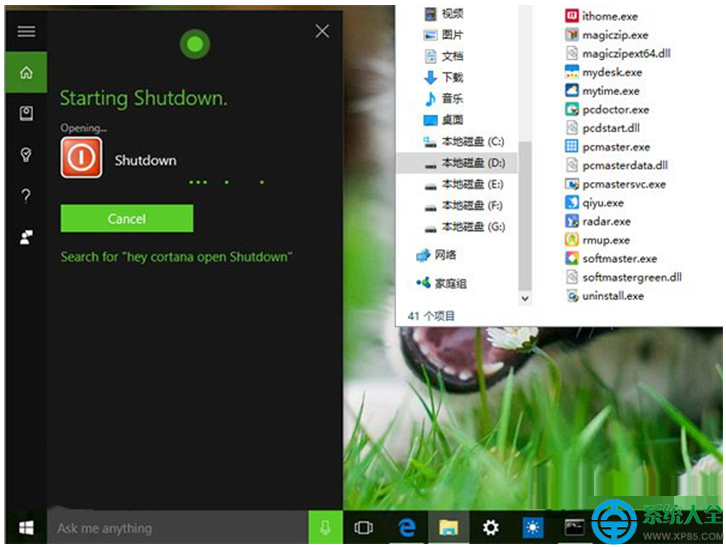This screenshot has width=726, height=547.
Task: Select Cortana Home icon in sidebar
Action: [26, 73]
